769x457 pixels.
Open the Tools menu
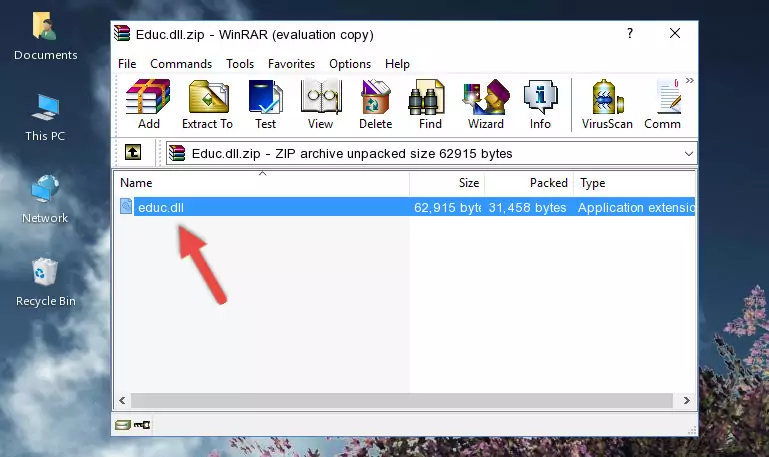240,64
